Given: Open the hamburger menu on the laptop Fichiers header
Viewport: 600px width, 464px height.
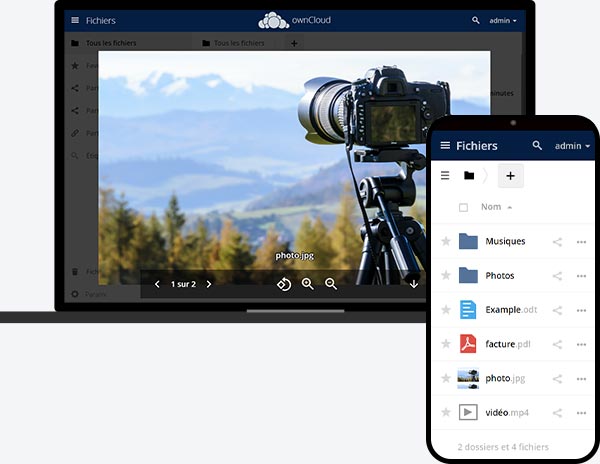Looking at the screenshot, I should pos(75,20).
